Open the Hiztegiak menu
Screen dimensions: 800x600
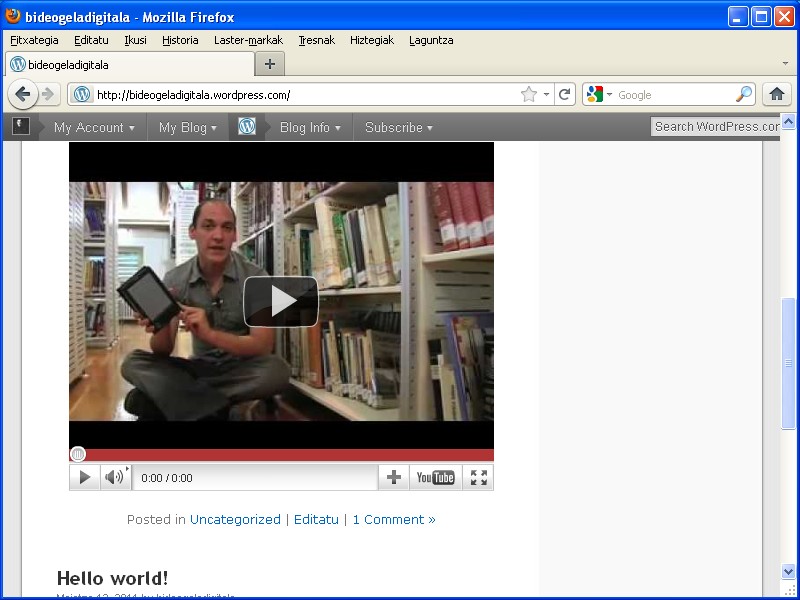click(372, 40)
